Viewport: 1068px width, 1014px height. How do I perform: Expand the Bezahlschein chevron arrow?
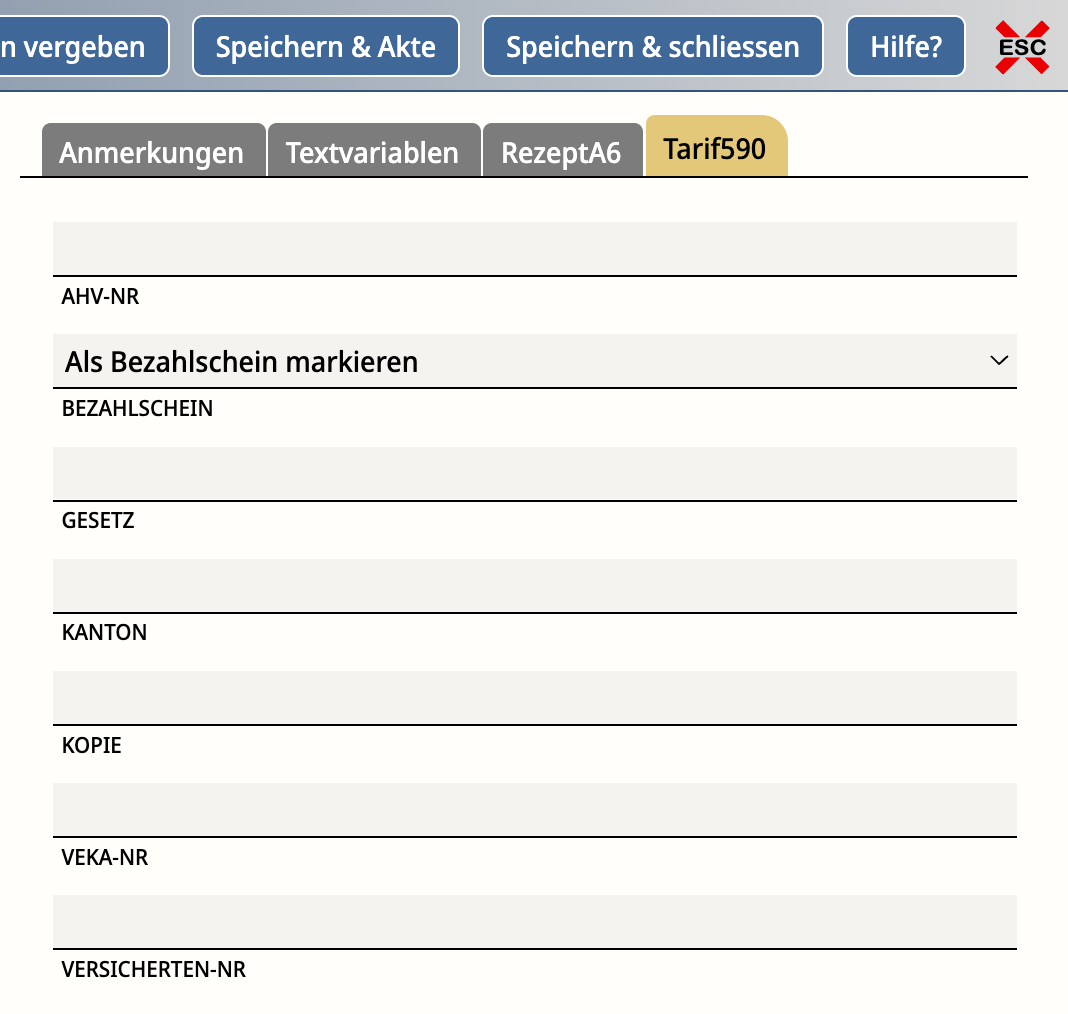point(998,361)
